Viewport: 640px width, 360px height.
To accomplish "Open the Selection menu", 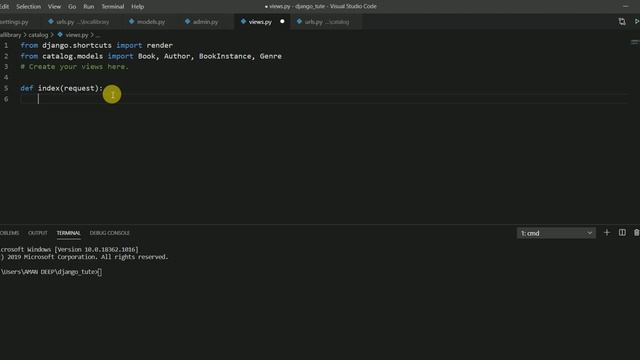I will [29, 7].
